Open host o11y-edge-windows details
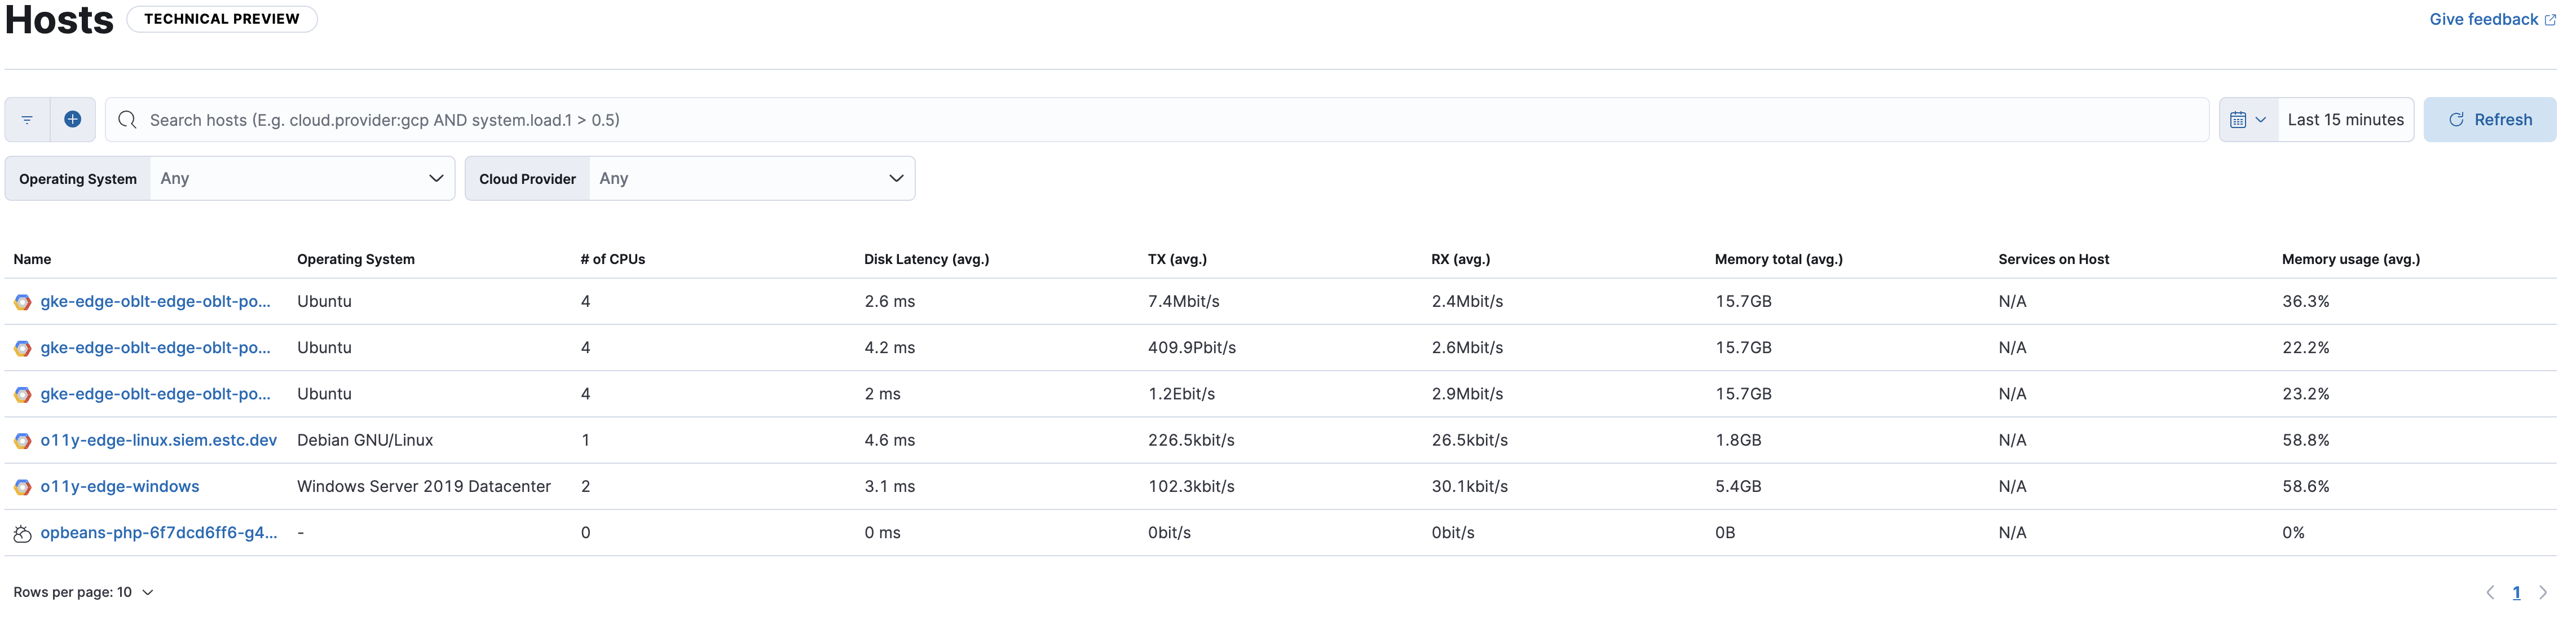Image resolution: width=2576 pixels, height=642 pixels. 119,486
